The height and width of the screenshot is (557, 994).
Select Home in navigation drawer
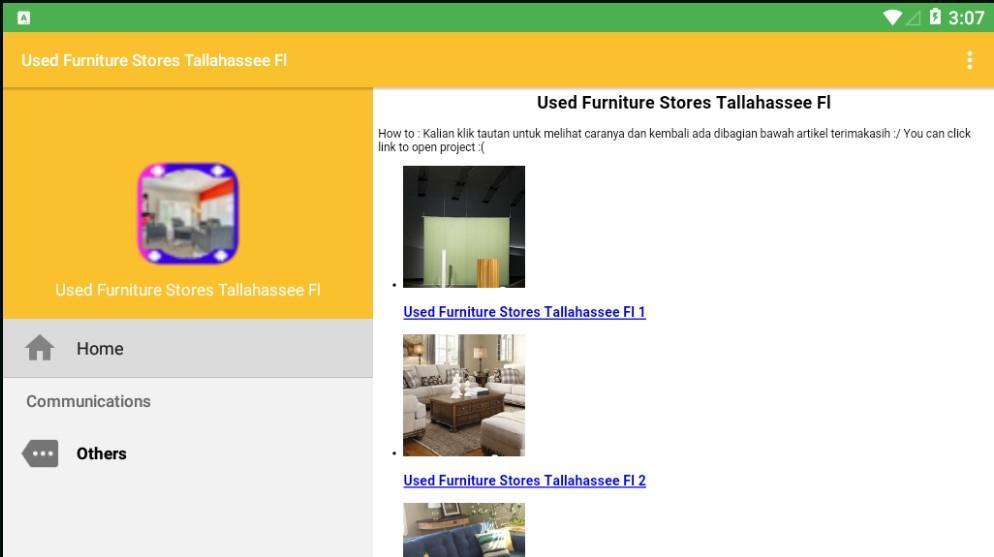(x=188, y=349)
